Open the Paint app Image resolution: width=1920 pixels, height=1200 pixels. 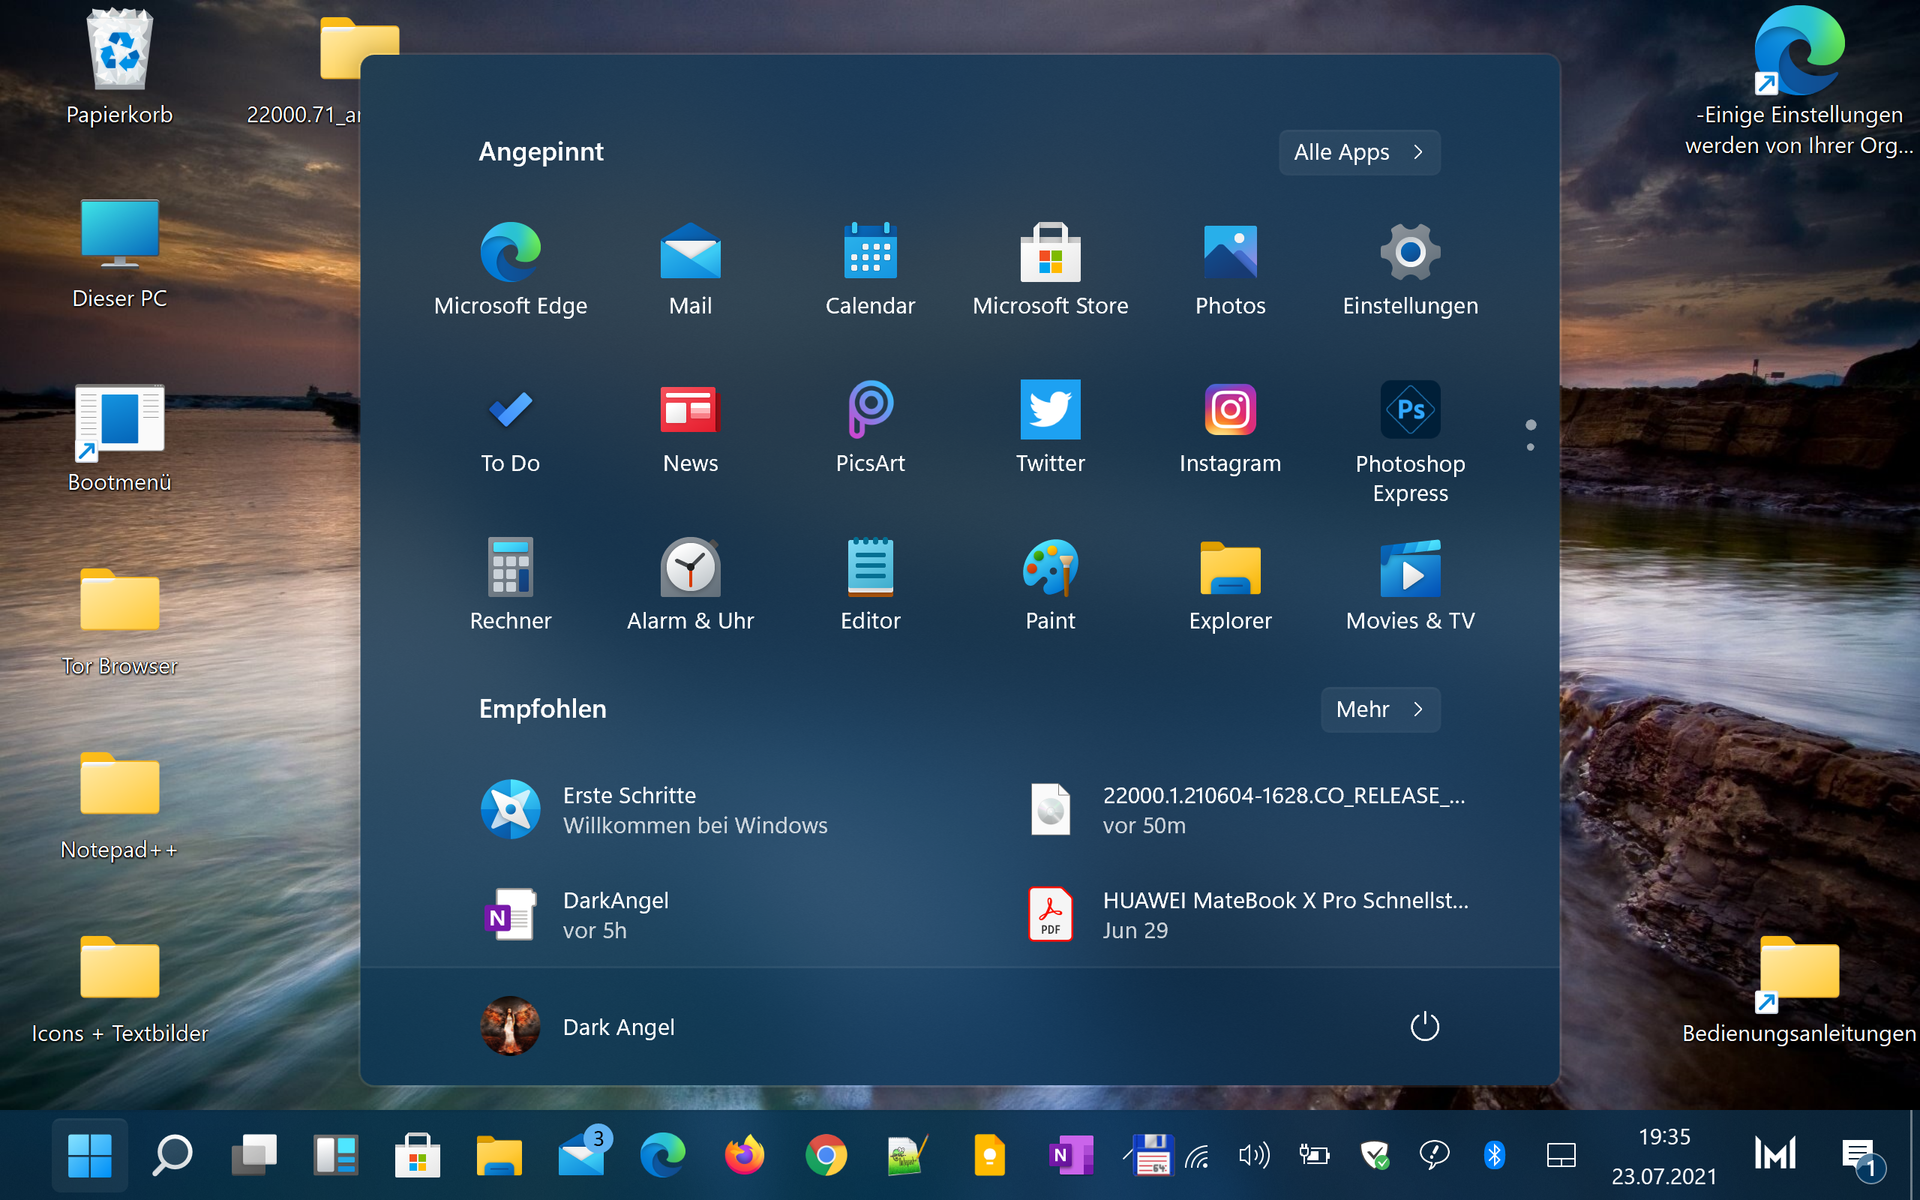(x=1050, y=585)
